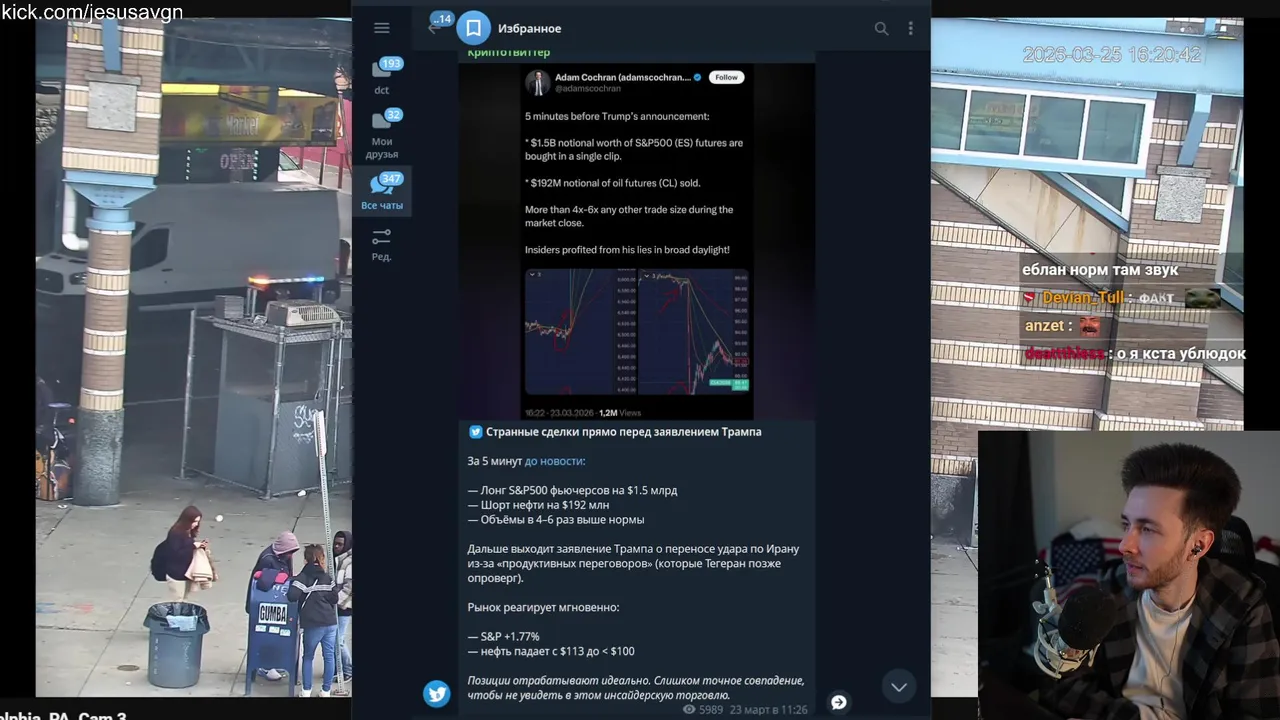This screenshot has height=720, width=1280.
Task: Open the three-dot chat options menu
Action: [910, 28]
